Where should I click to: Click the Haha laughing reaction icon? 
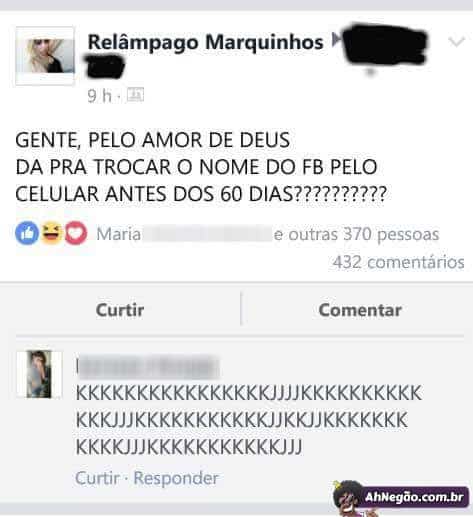(x=51, y=233)
